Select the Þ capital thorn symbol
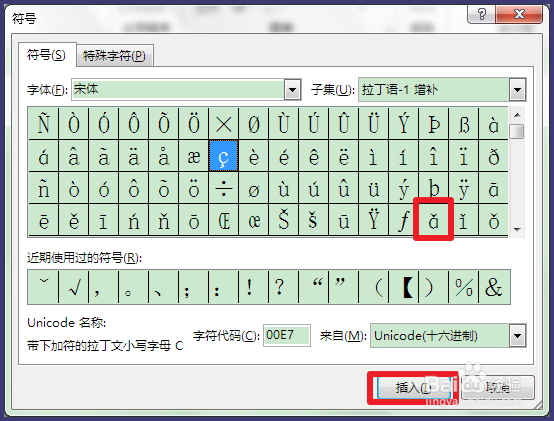Image resolution: width=554 pixels, height=421 pixels. 434,124
